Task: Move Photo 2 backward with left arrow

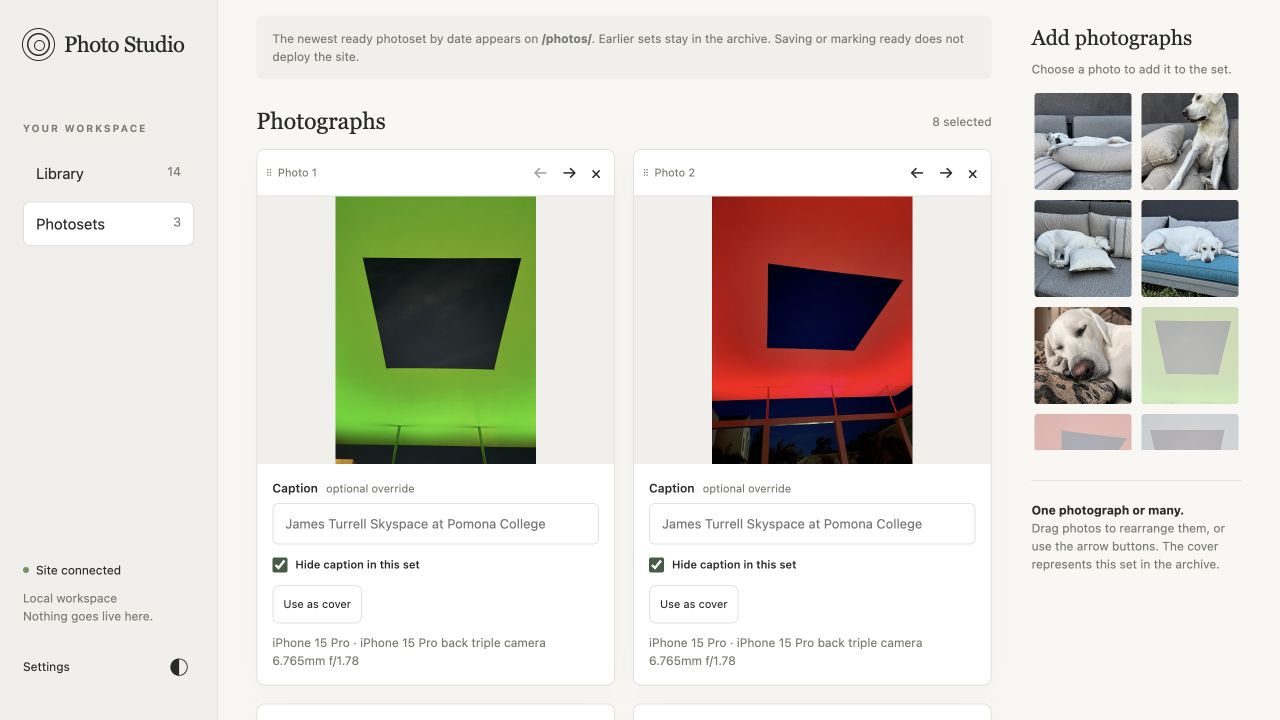Action: [917, 173]
